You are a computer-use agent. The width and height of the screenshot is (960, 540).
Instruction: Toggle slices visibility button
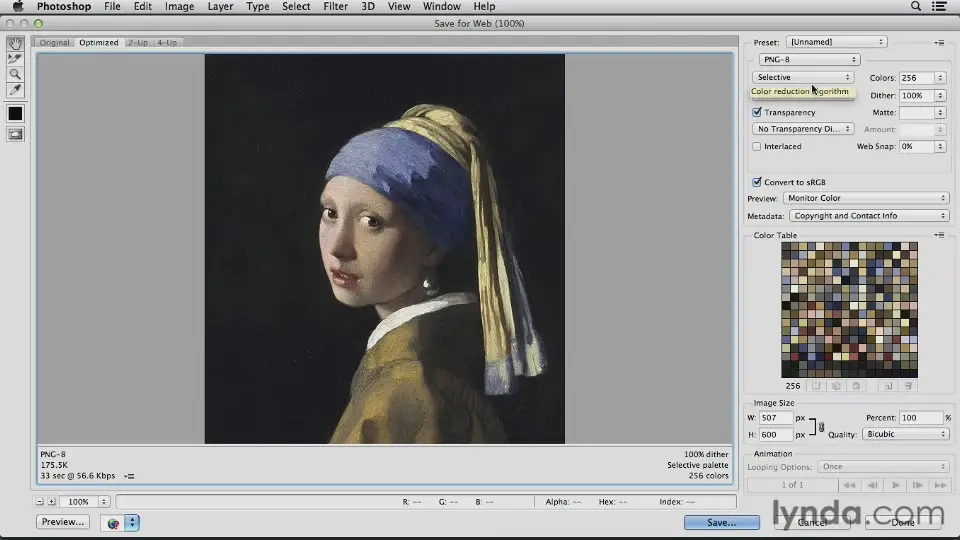[x=15, y=134]
